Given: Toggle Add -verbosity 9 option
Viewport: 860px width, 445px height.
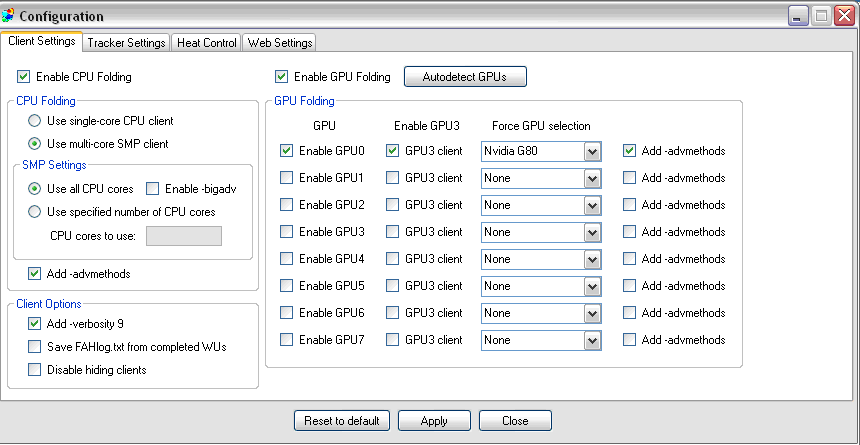Looking at the screenshot, I should pyautogui.click(x=35, y=324).
